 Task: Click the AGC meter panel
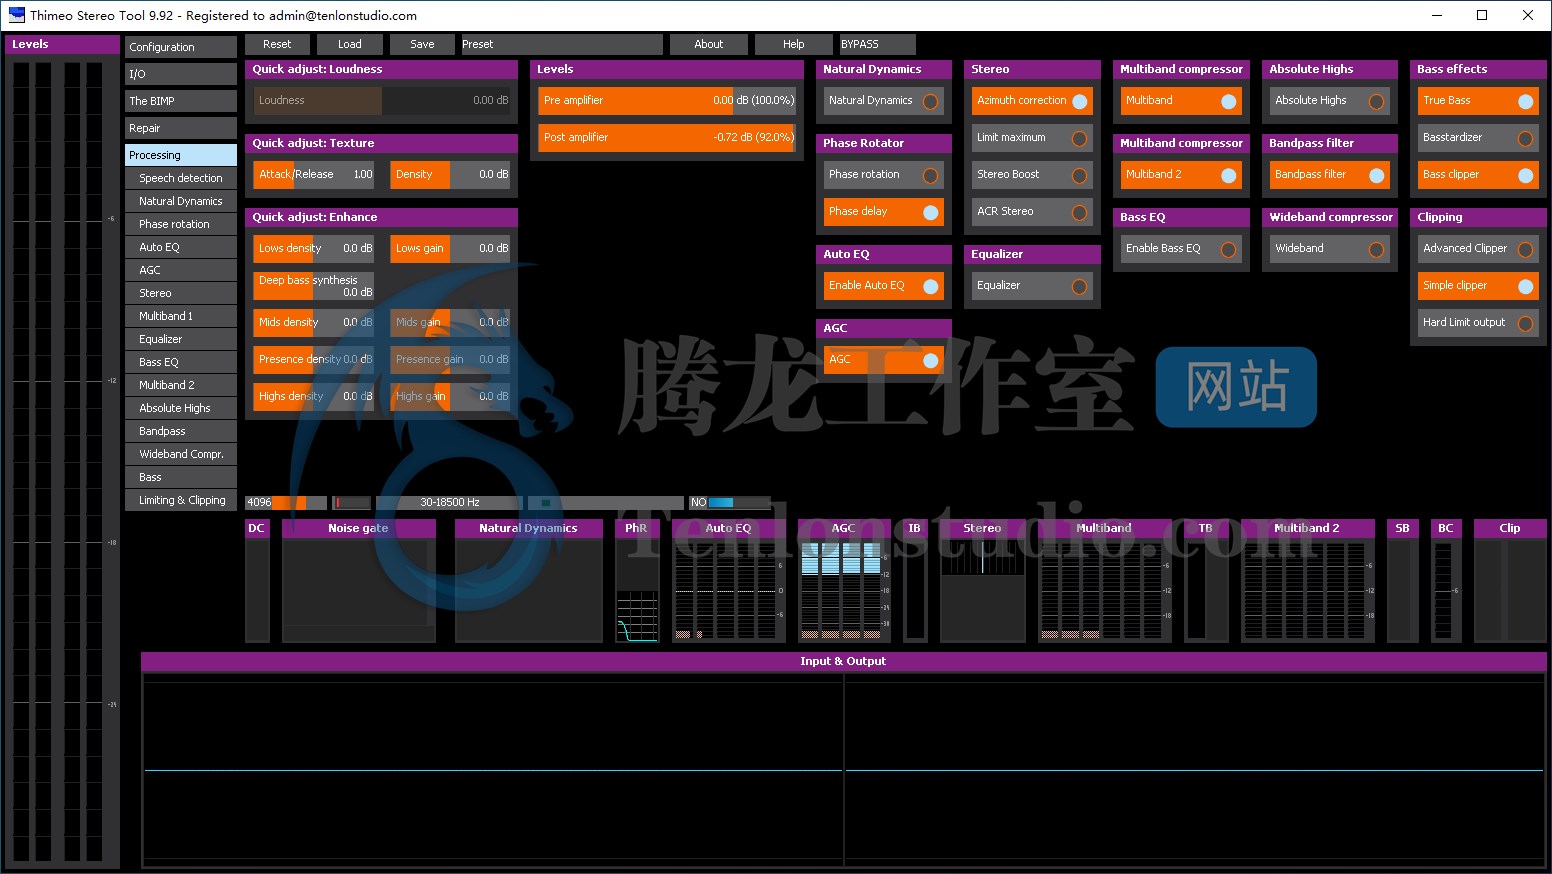click(844, 580)
